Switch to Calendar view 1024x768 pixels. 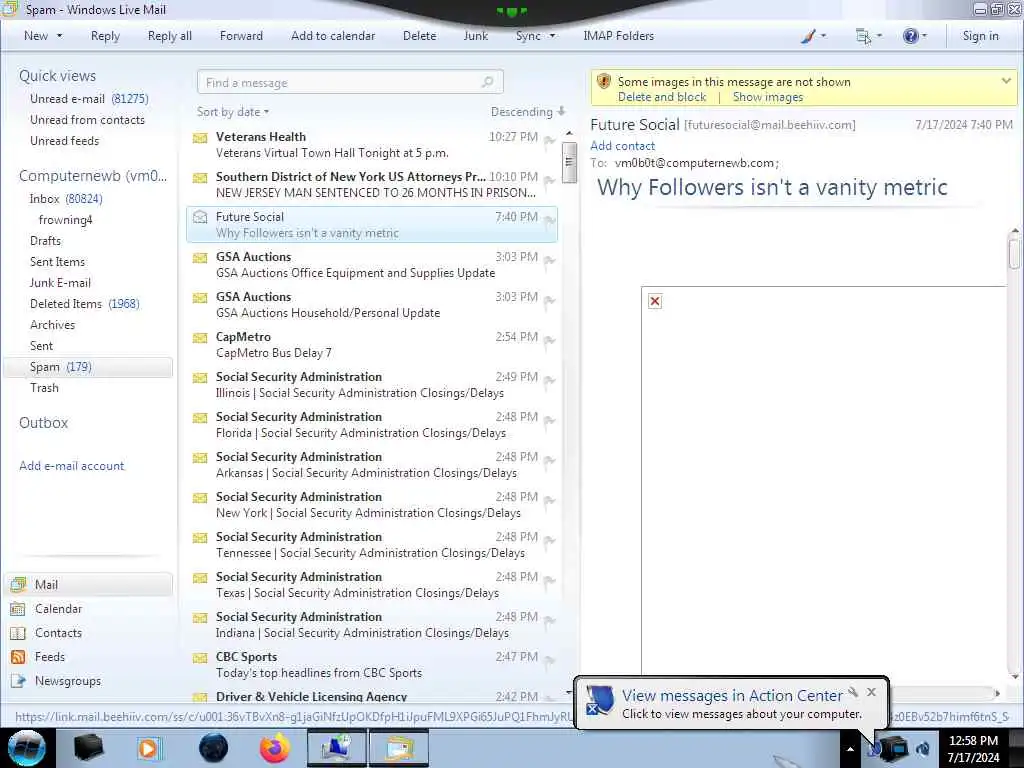coord(58,609)
